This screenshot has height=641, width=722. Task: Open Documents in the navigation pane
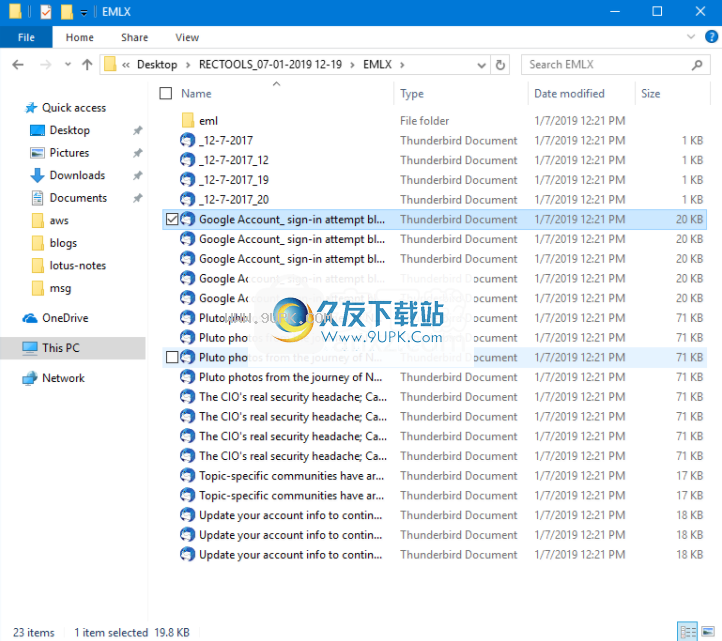coord(78,198)
